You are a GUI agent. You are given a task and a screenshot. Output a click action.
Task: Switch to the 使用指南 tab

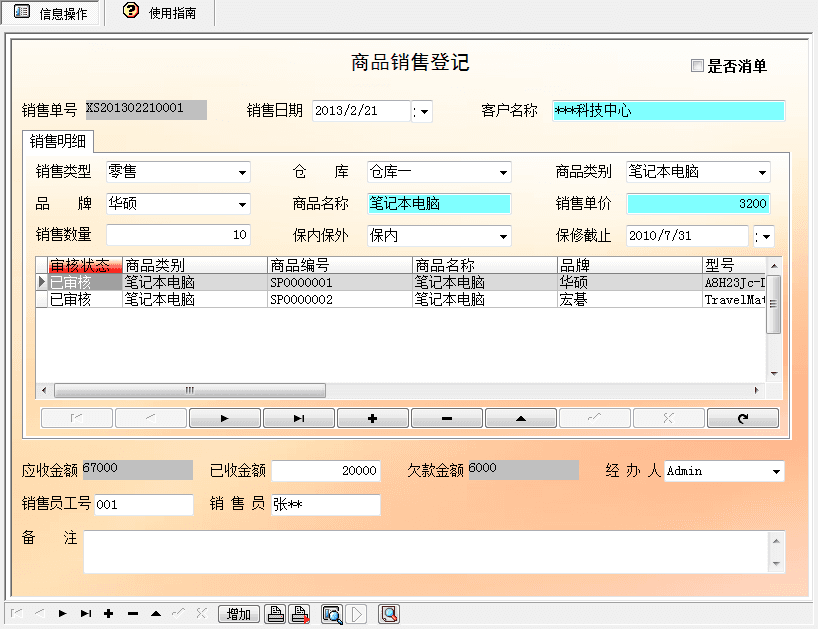pyautogui.click(x=158, y=13)
